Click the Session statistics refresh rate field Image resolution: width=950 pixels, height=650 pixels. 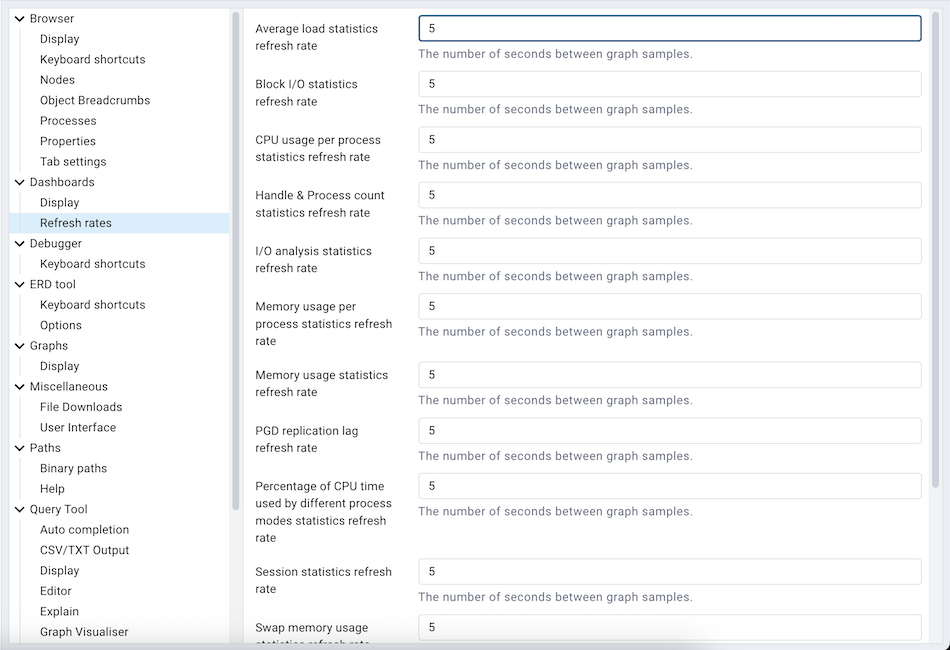670,571
